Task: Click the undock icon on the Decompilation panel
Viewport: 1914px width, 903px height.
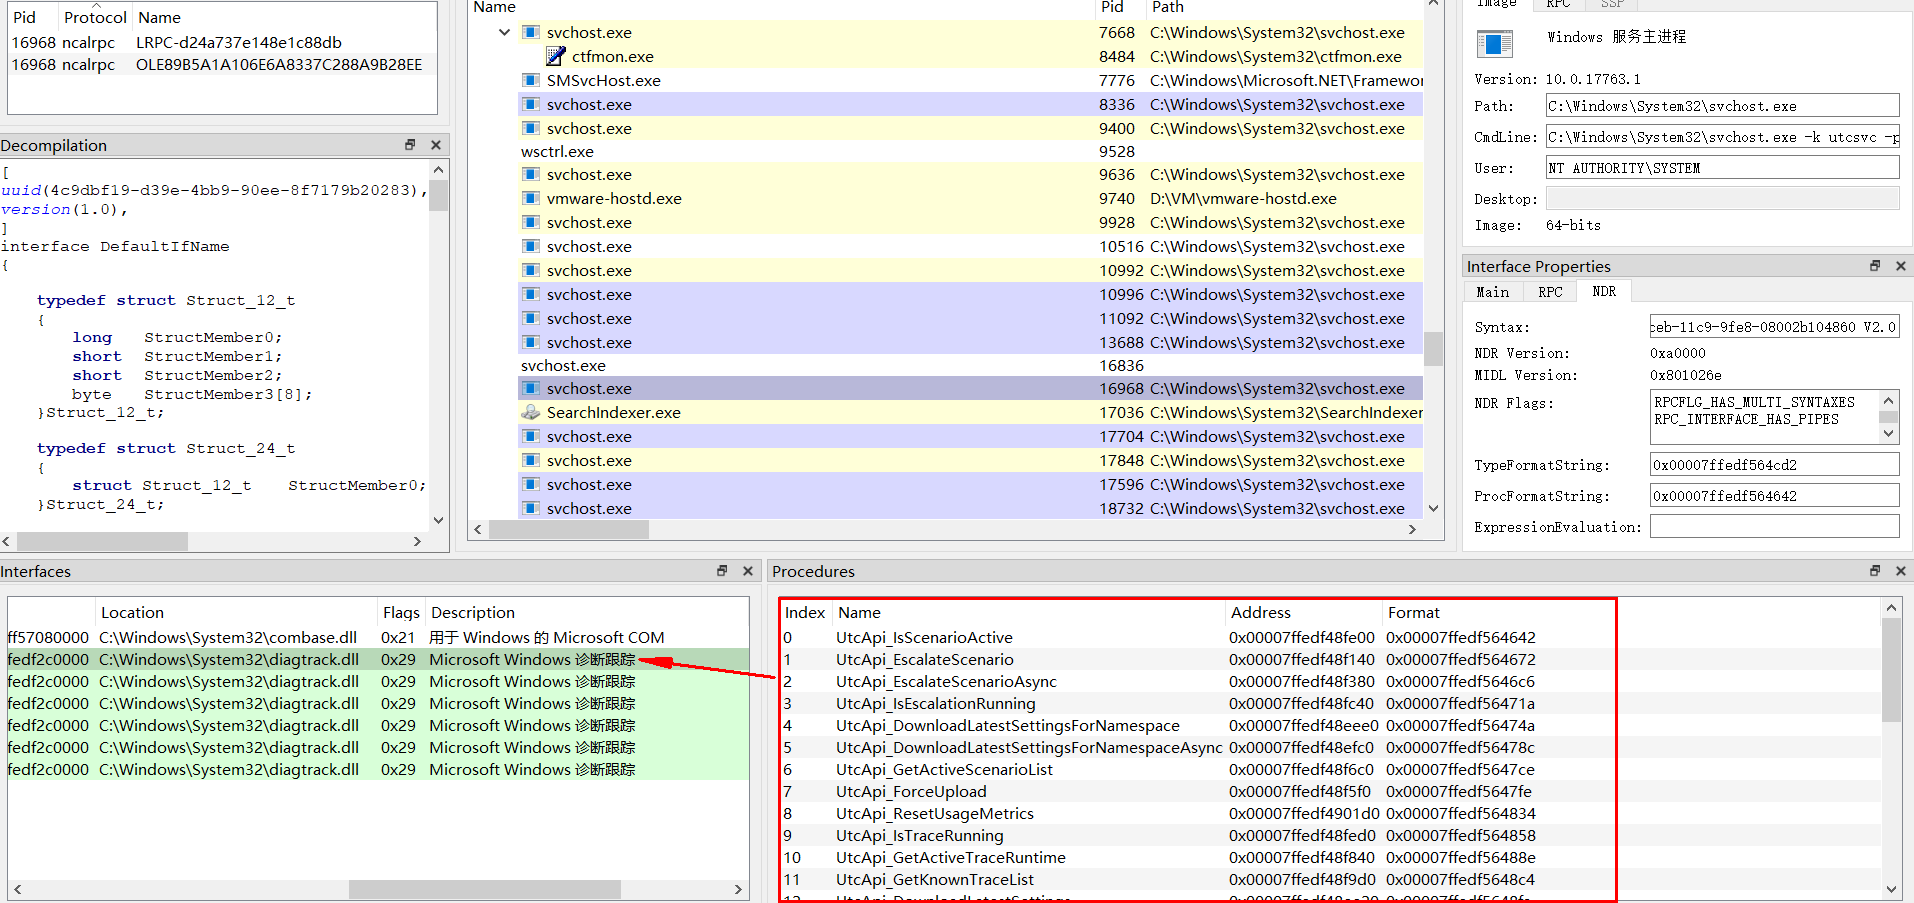Action: click(410, 144)
